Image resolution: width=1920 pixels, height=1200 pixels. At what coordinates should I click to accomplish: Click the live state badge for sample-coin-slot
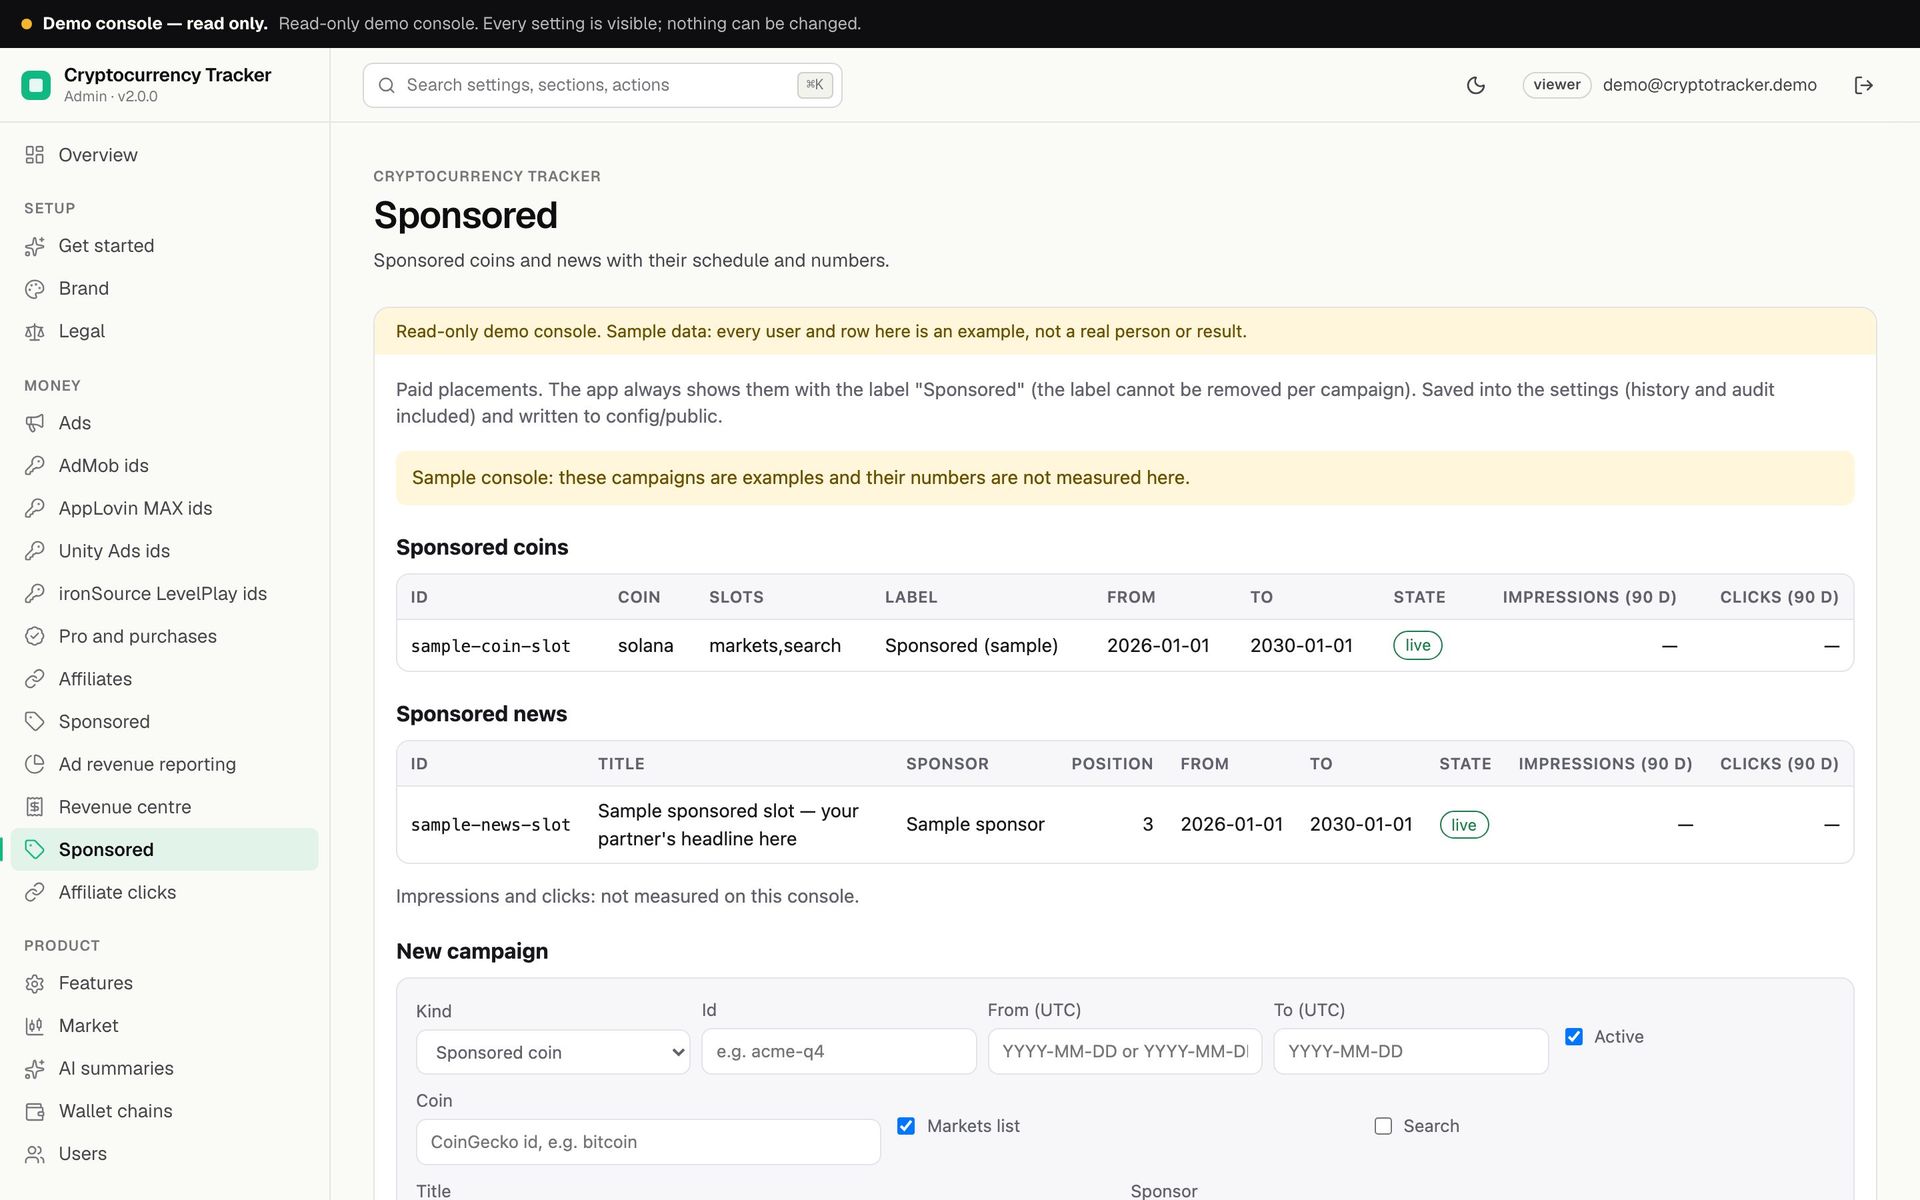pyautogui.click(x=1417, y=645)
